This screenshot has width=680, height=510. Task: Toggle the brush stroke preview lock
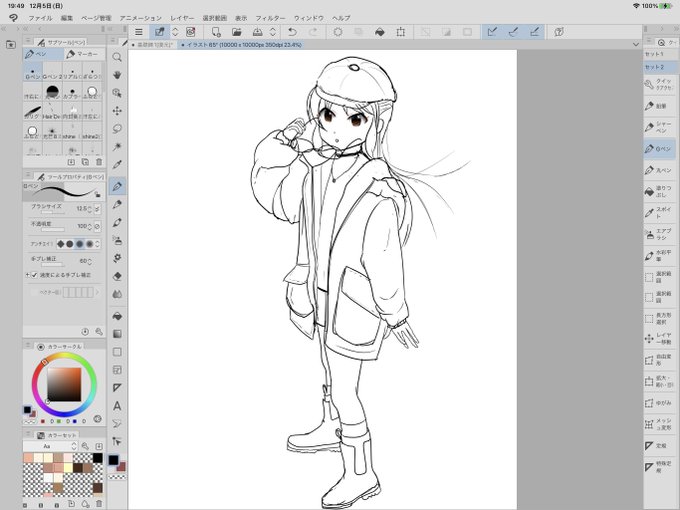98,194
